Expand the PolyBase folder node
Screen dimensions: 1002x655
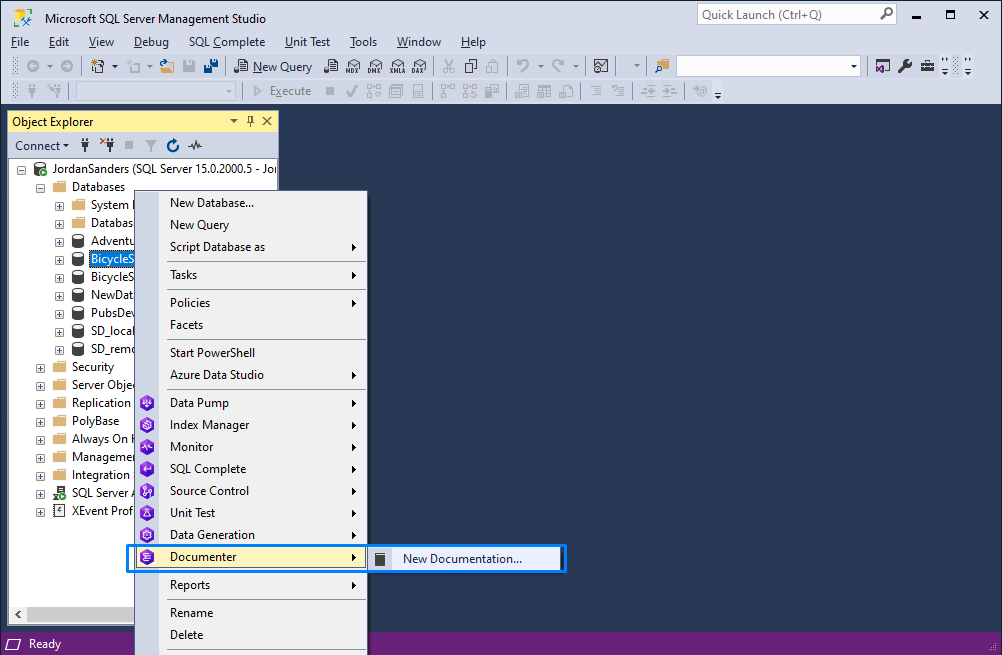click(41, 422)
